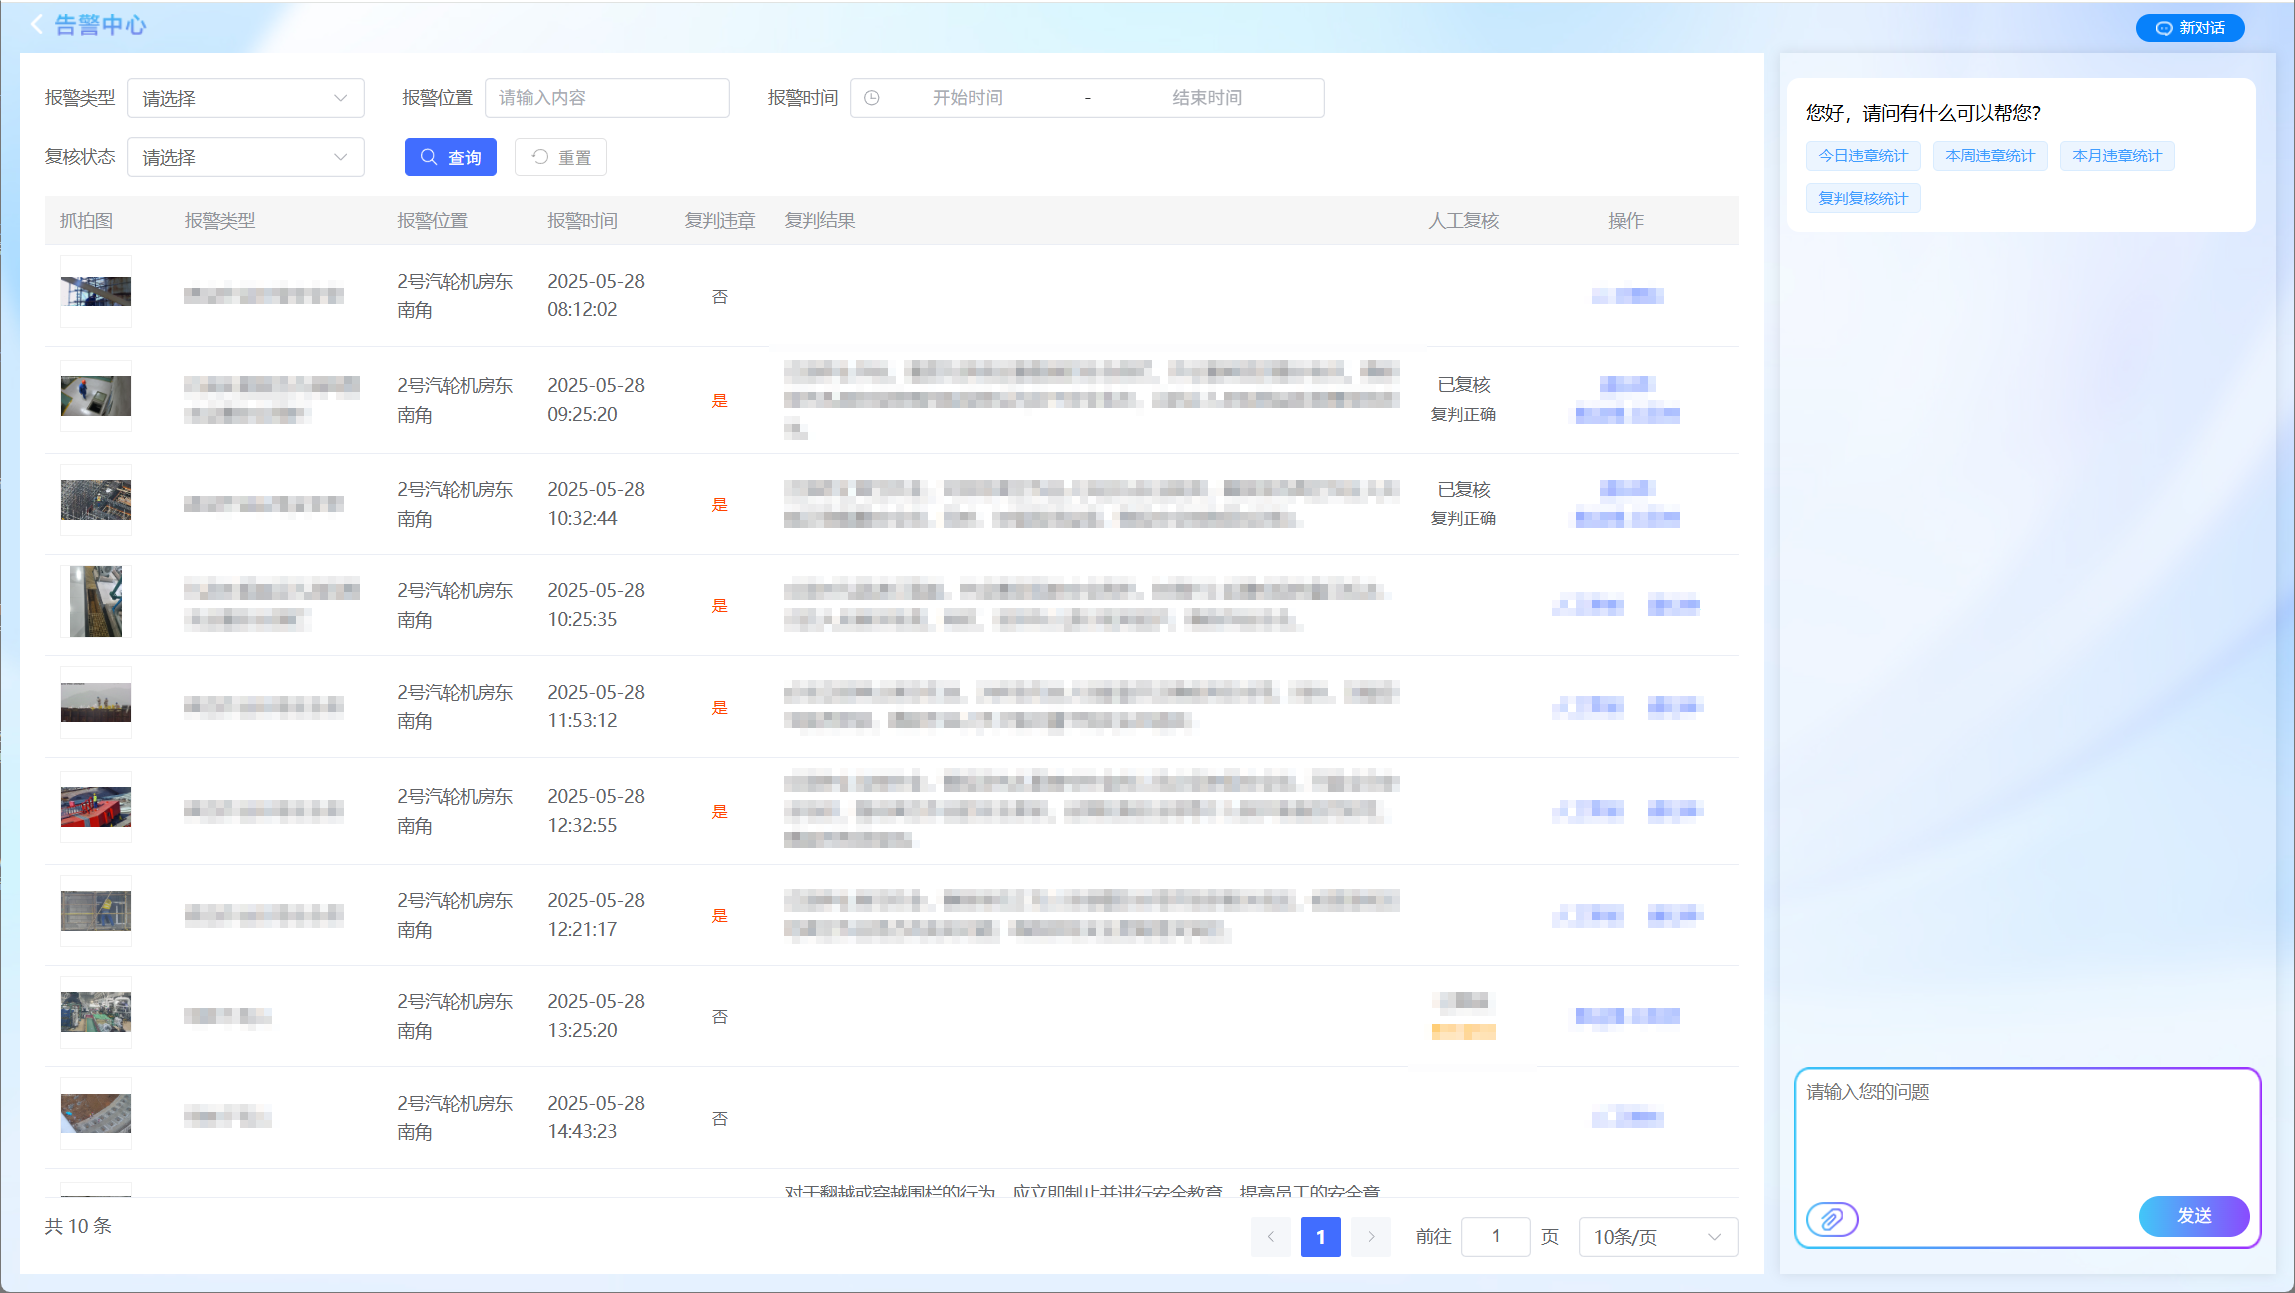Screen dimensions: 2295x1293
Task: Select the 今日违章统计 quick prompt
Action: (1862, 156)
